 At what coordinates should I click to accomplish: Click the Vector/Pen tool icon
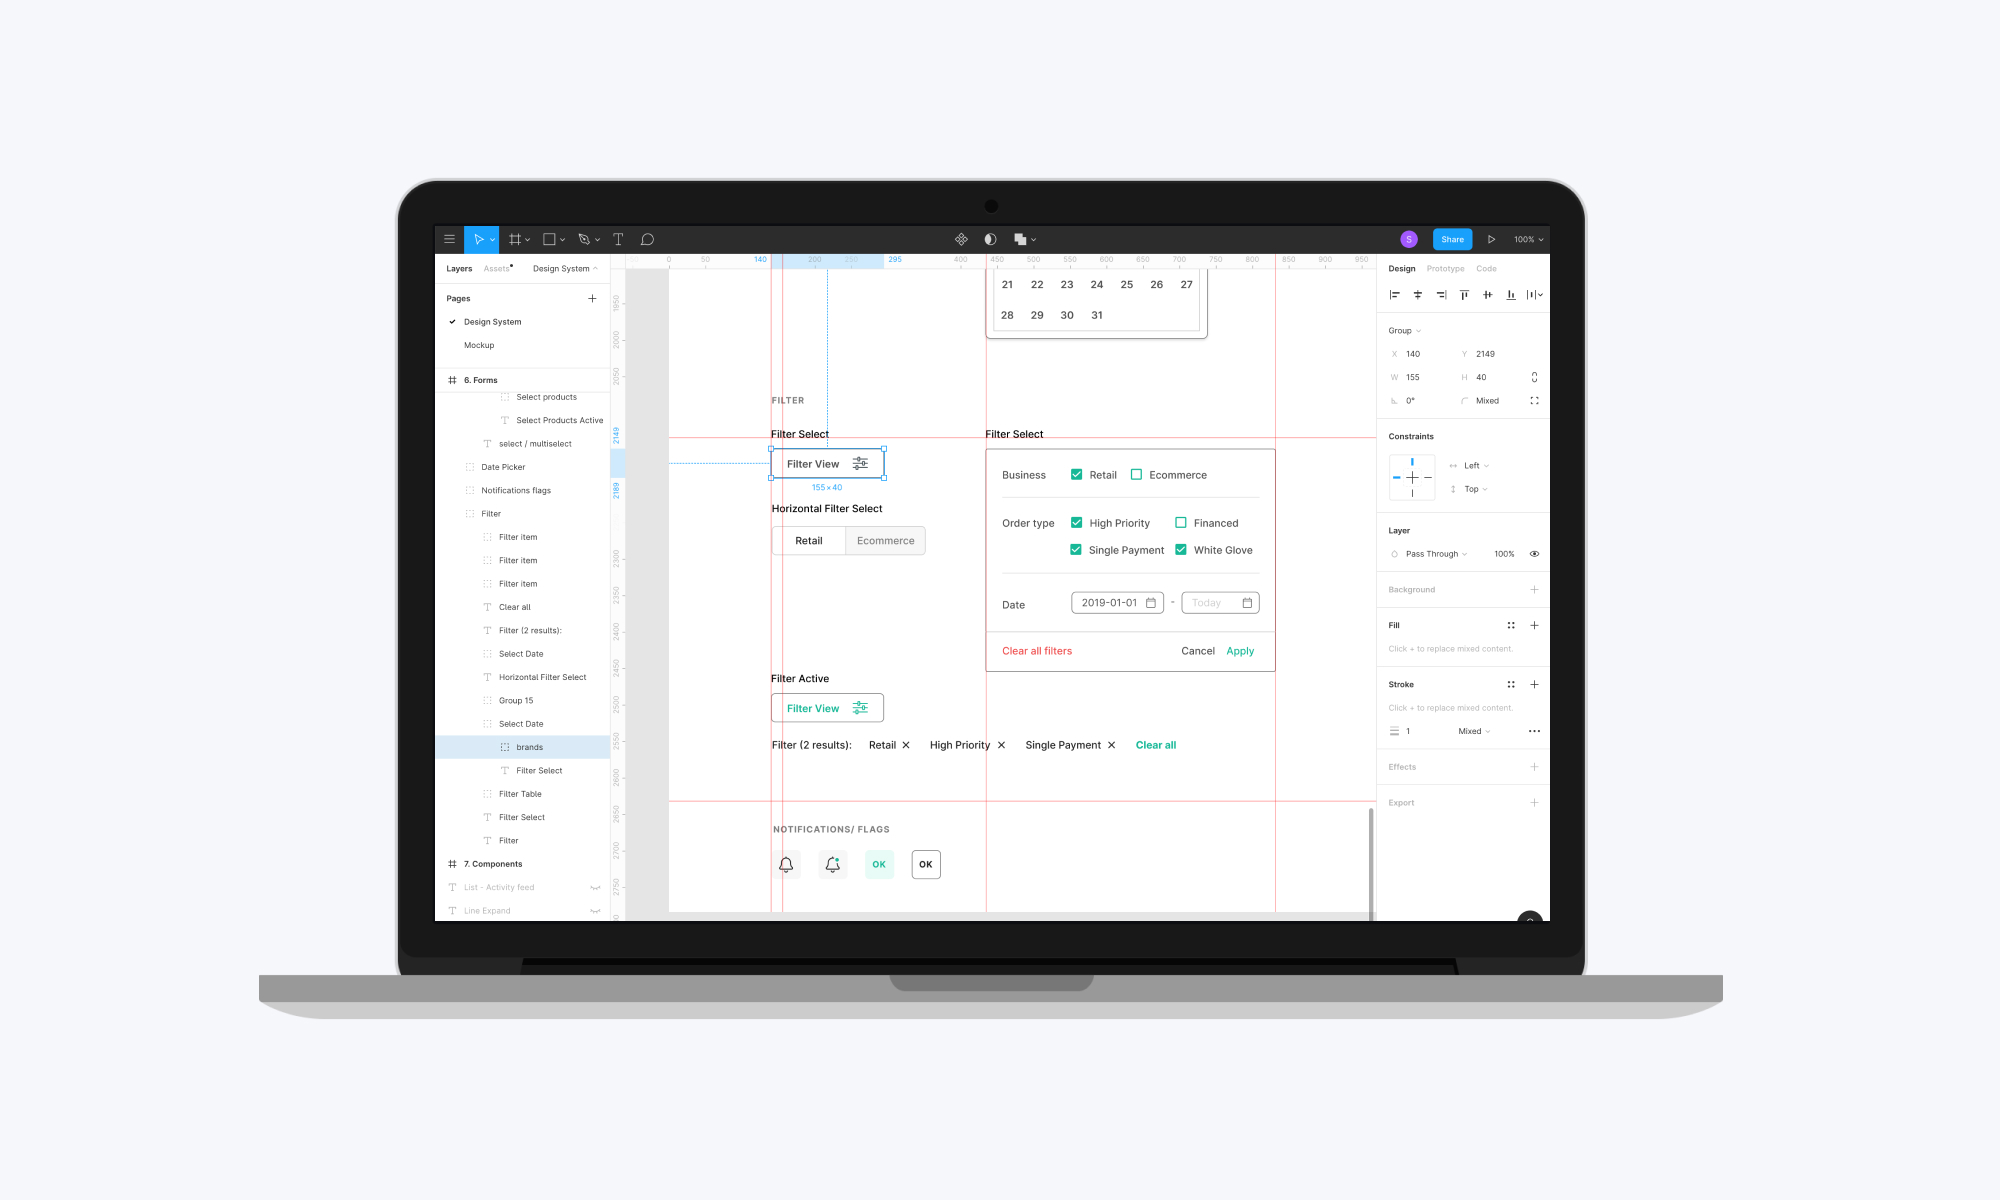coord(586,239)
